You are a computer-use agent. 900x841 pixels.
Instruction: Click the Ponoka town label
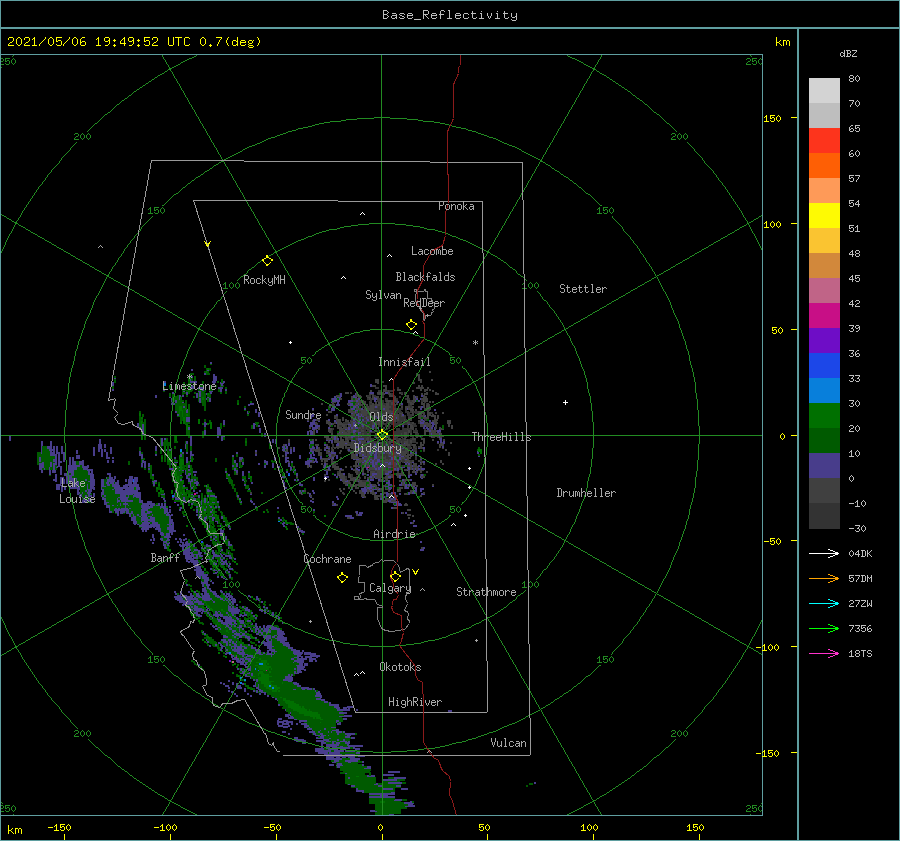(x=456, y=206)
